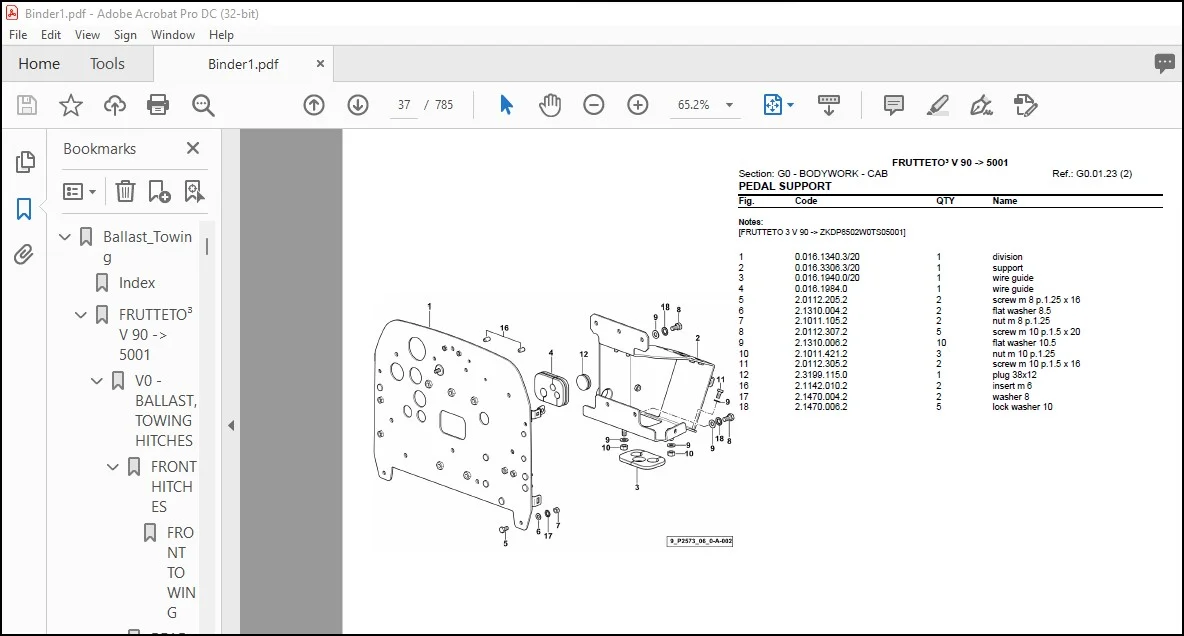This screenshot has height=636, width=1184.
Task: Open the zoom level dropdown
Action: (729, 105)
